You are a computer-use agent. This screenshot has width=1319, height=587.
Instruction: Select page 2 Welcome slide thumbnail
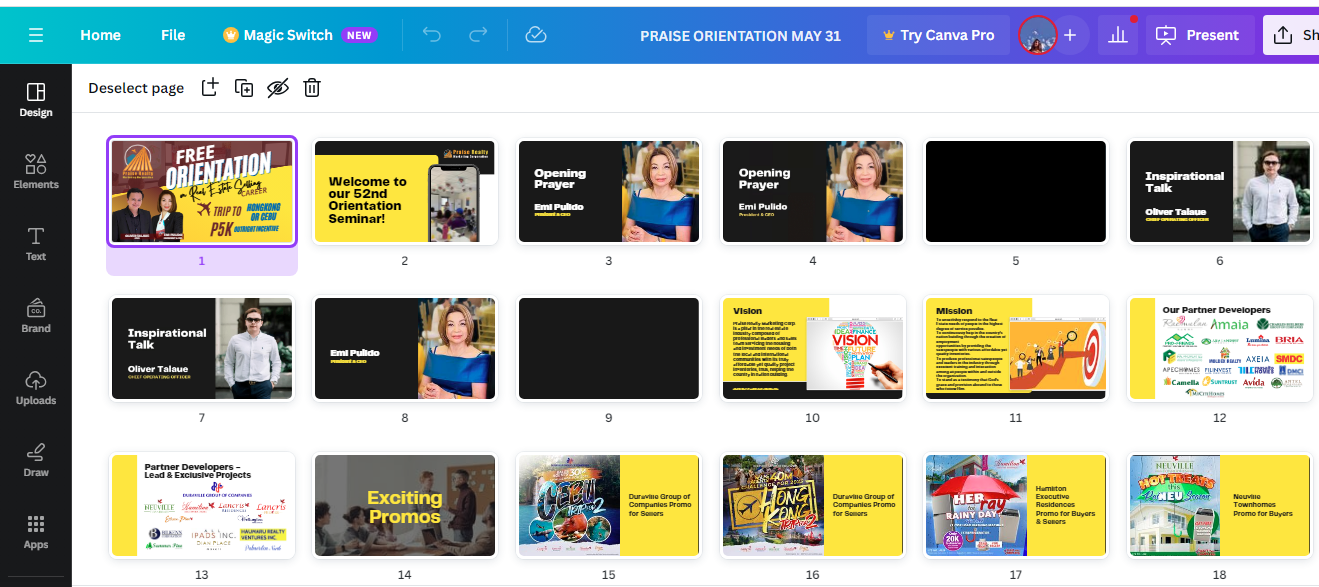pyautogui.click(x=405, y=191)
